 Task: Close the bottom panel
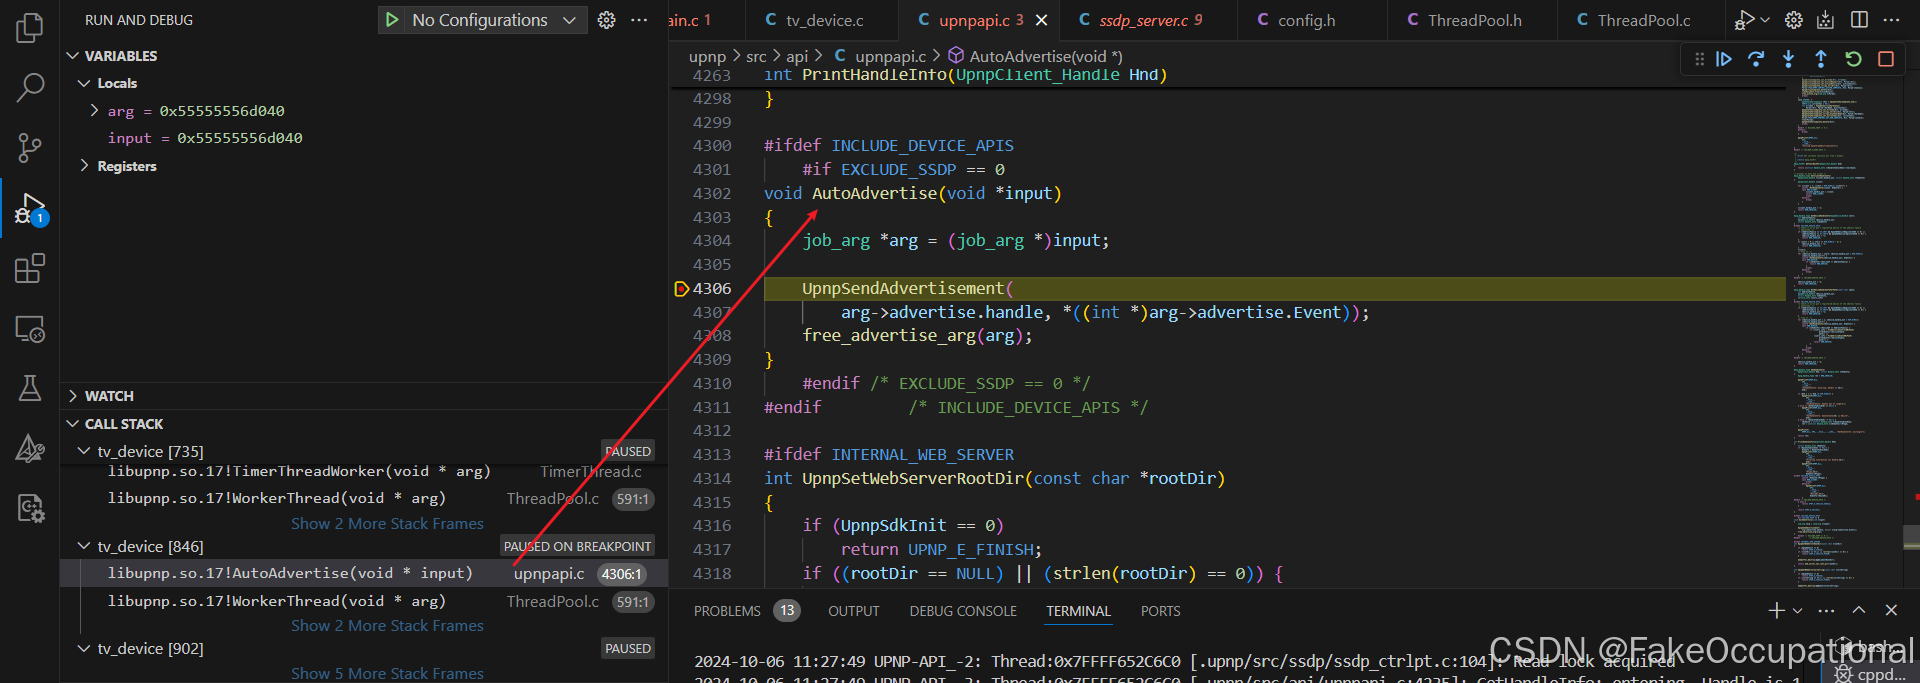(1891, 610)
